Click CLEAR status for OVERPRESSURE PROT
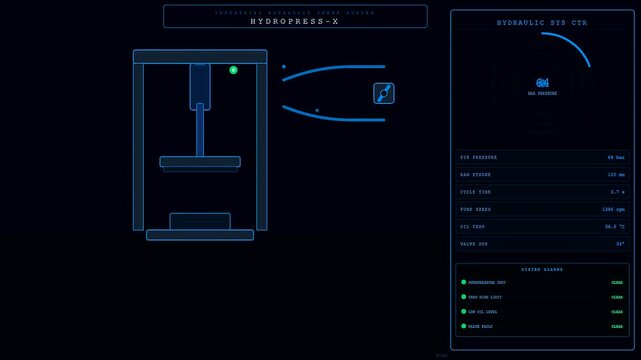The height and width of the screenshot is (360, 641). click(x=617, y=283)
